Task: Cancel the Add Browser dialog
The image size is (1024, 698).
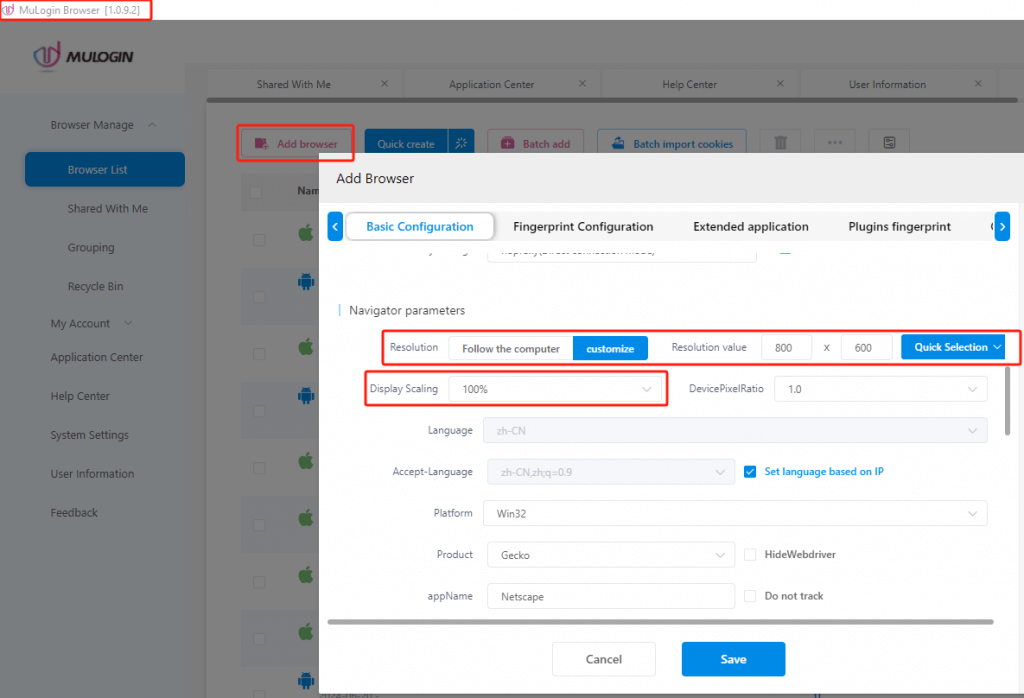Action: 603,659
